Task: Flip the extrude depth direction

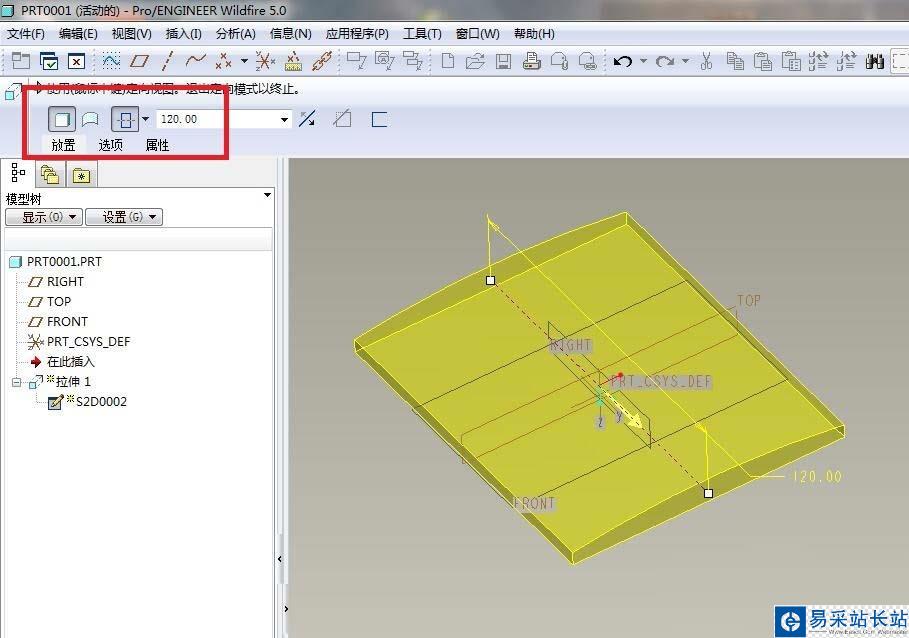Action: click(x=307, y=119)
